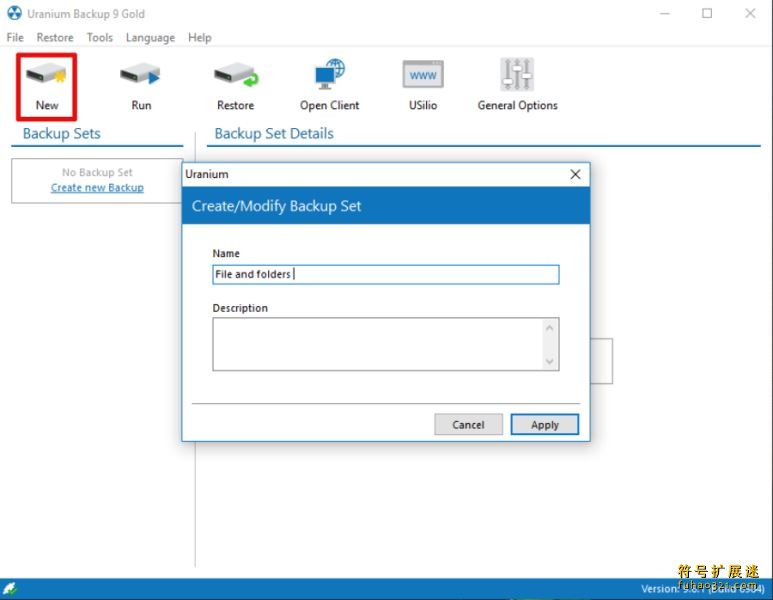Launch Open Client from toolbar

329,74
